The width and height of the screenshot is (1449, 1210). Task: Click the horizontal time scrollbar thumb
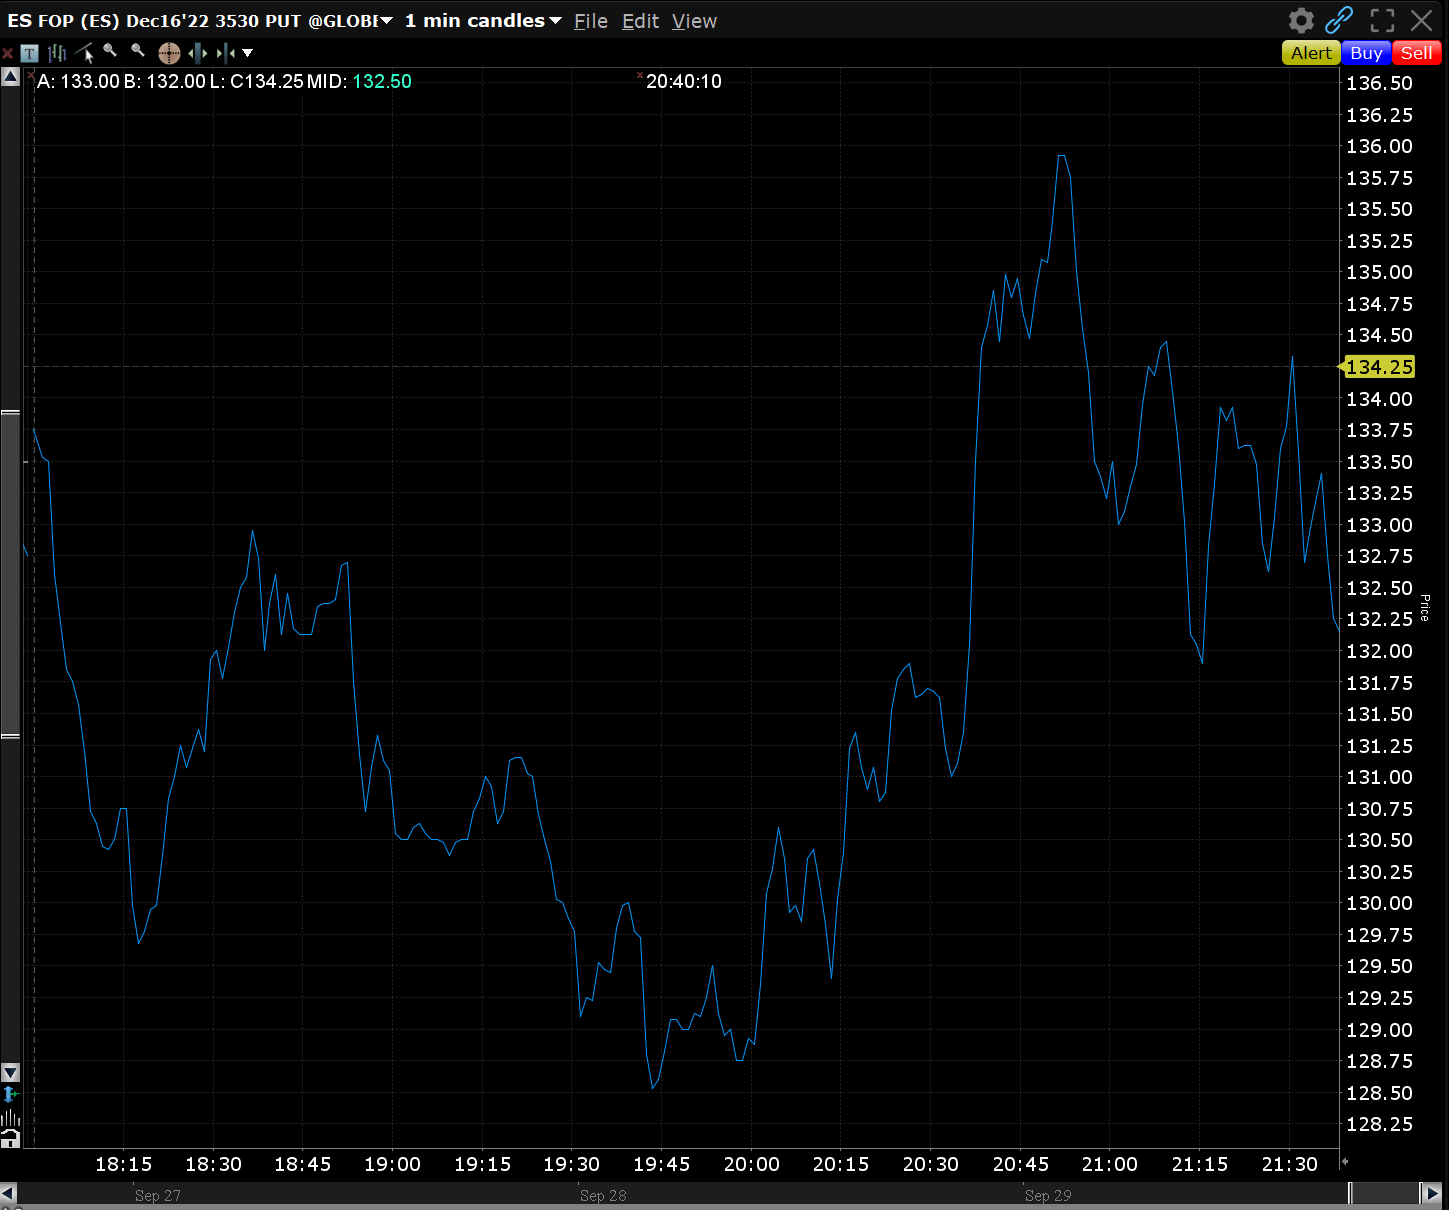click(x=1385, y=1193)
